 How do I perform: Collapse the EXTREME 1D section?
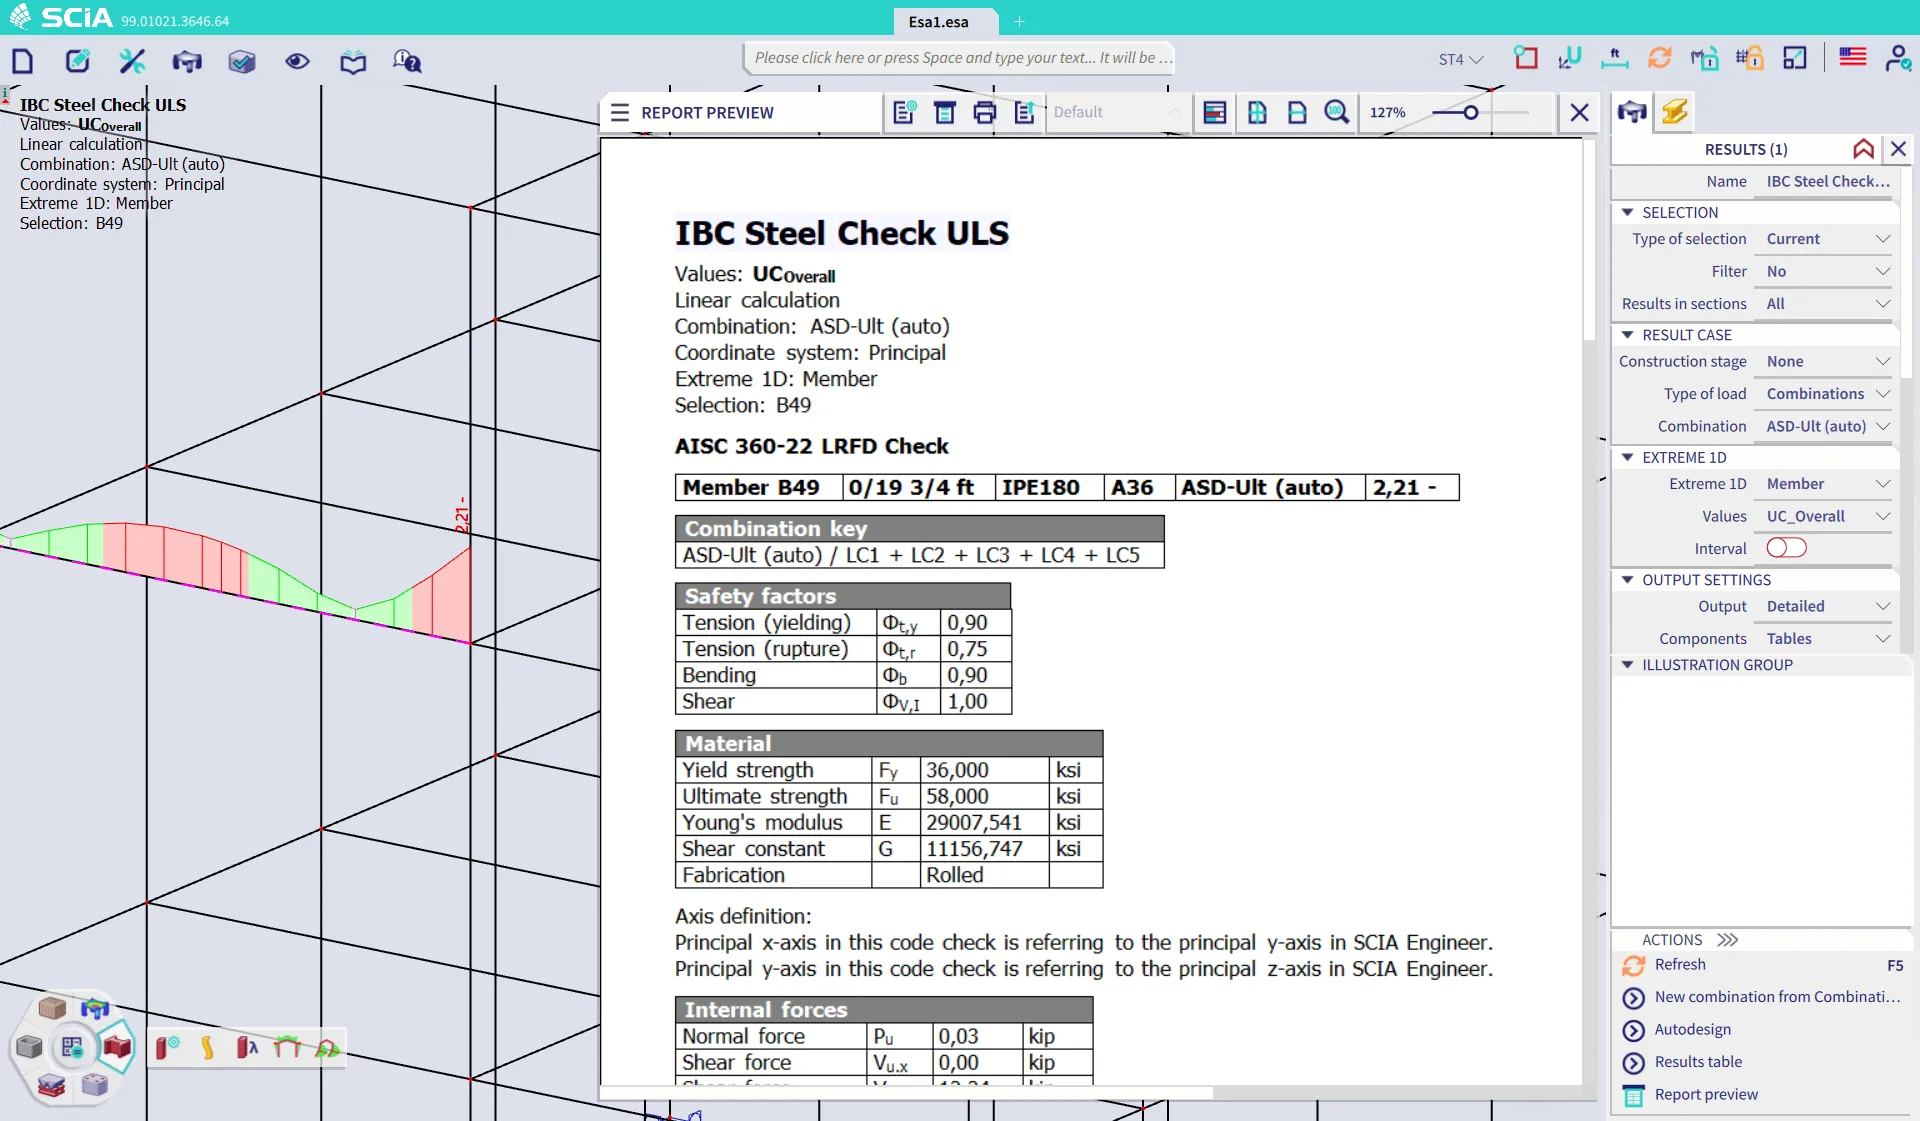coord(1627,457)
